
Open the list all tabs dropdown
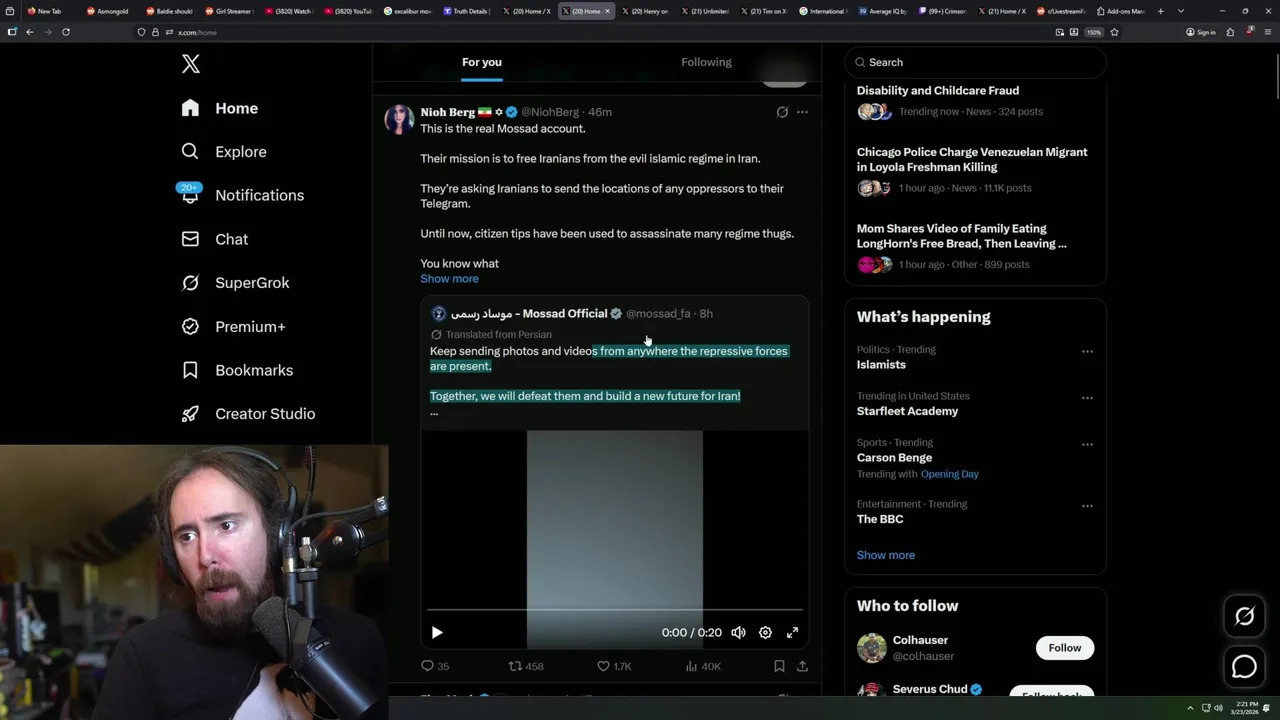tap(1180, 11)
